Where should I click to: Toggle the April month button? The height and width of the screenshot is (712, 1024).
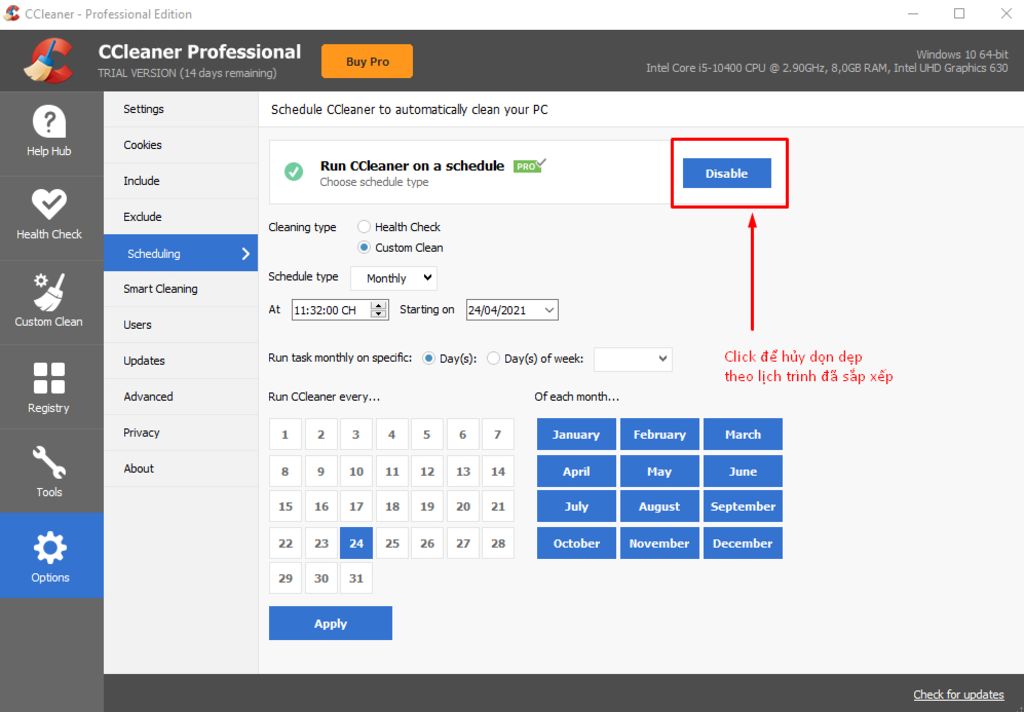(x=576, y=471)
